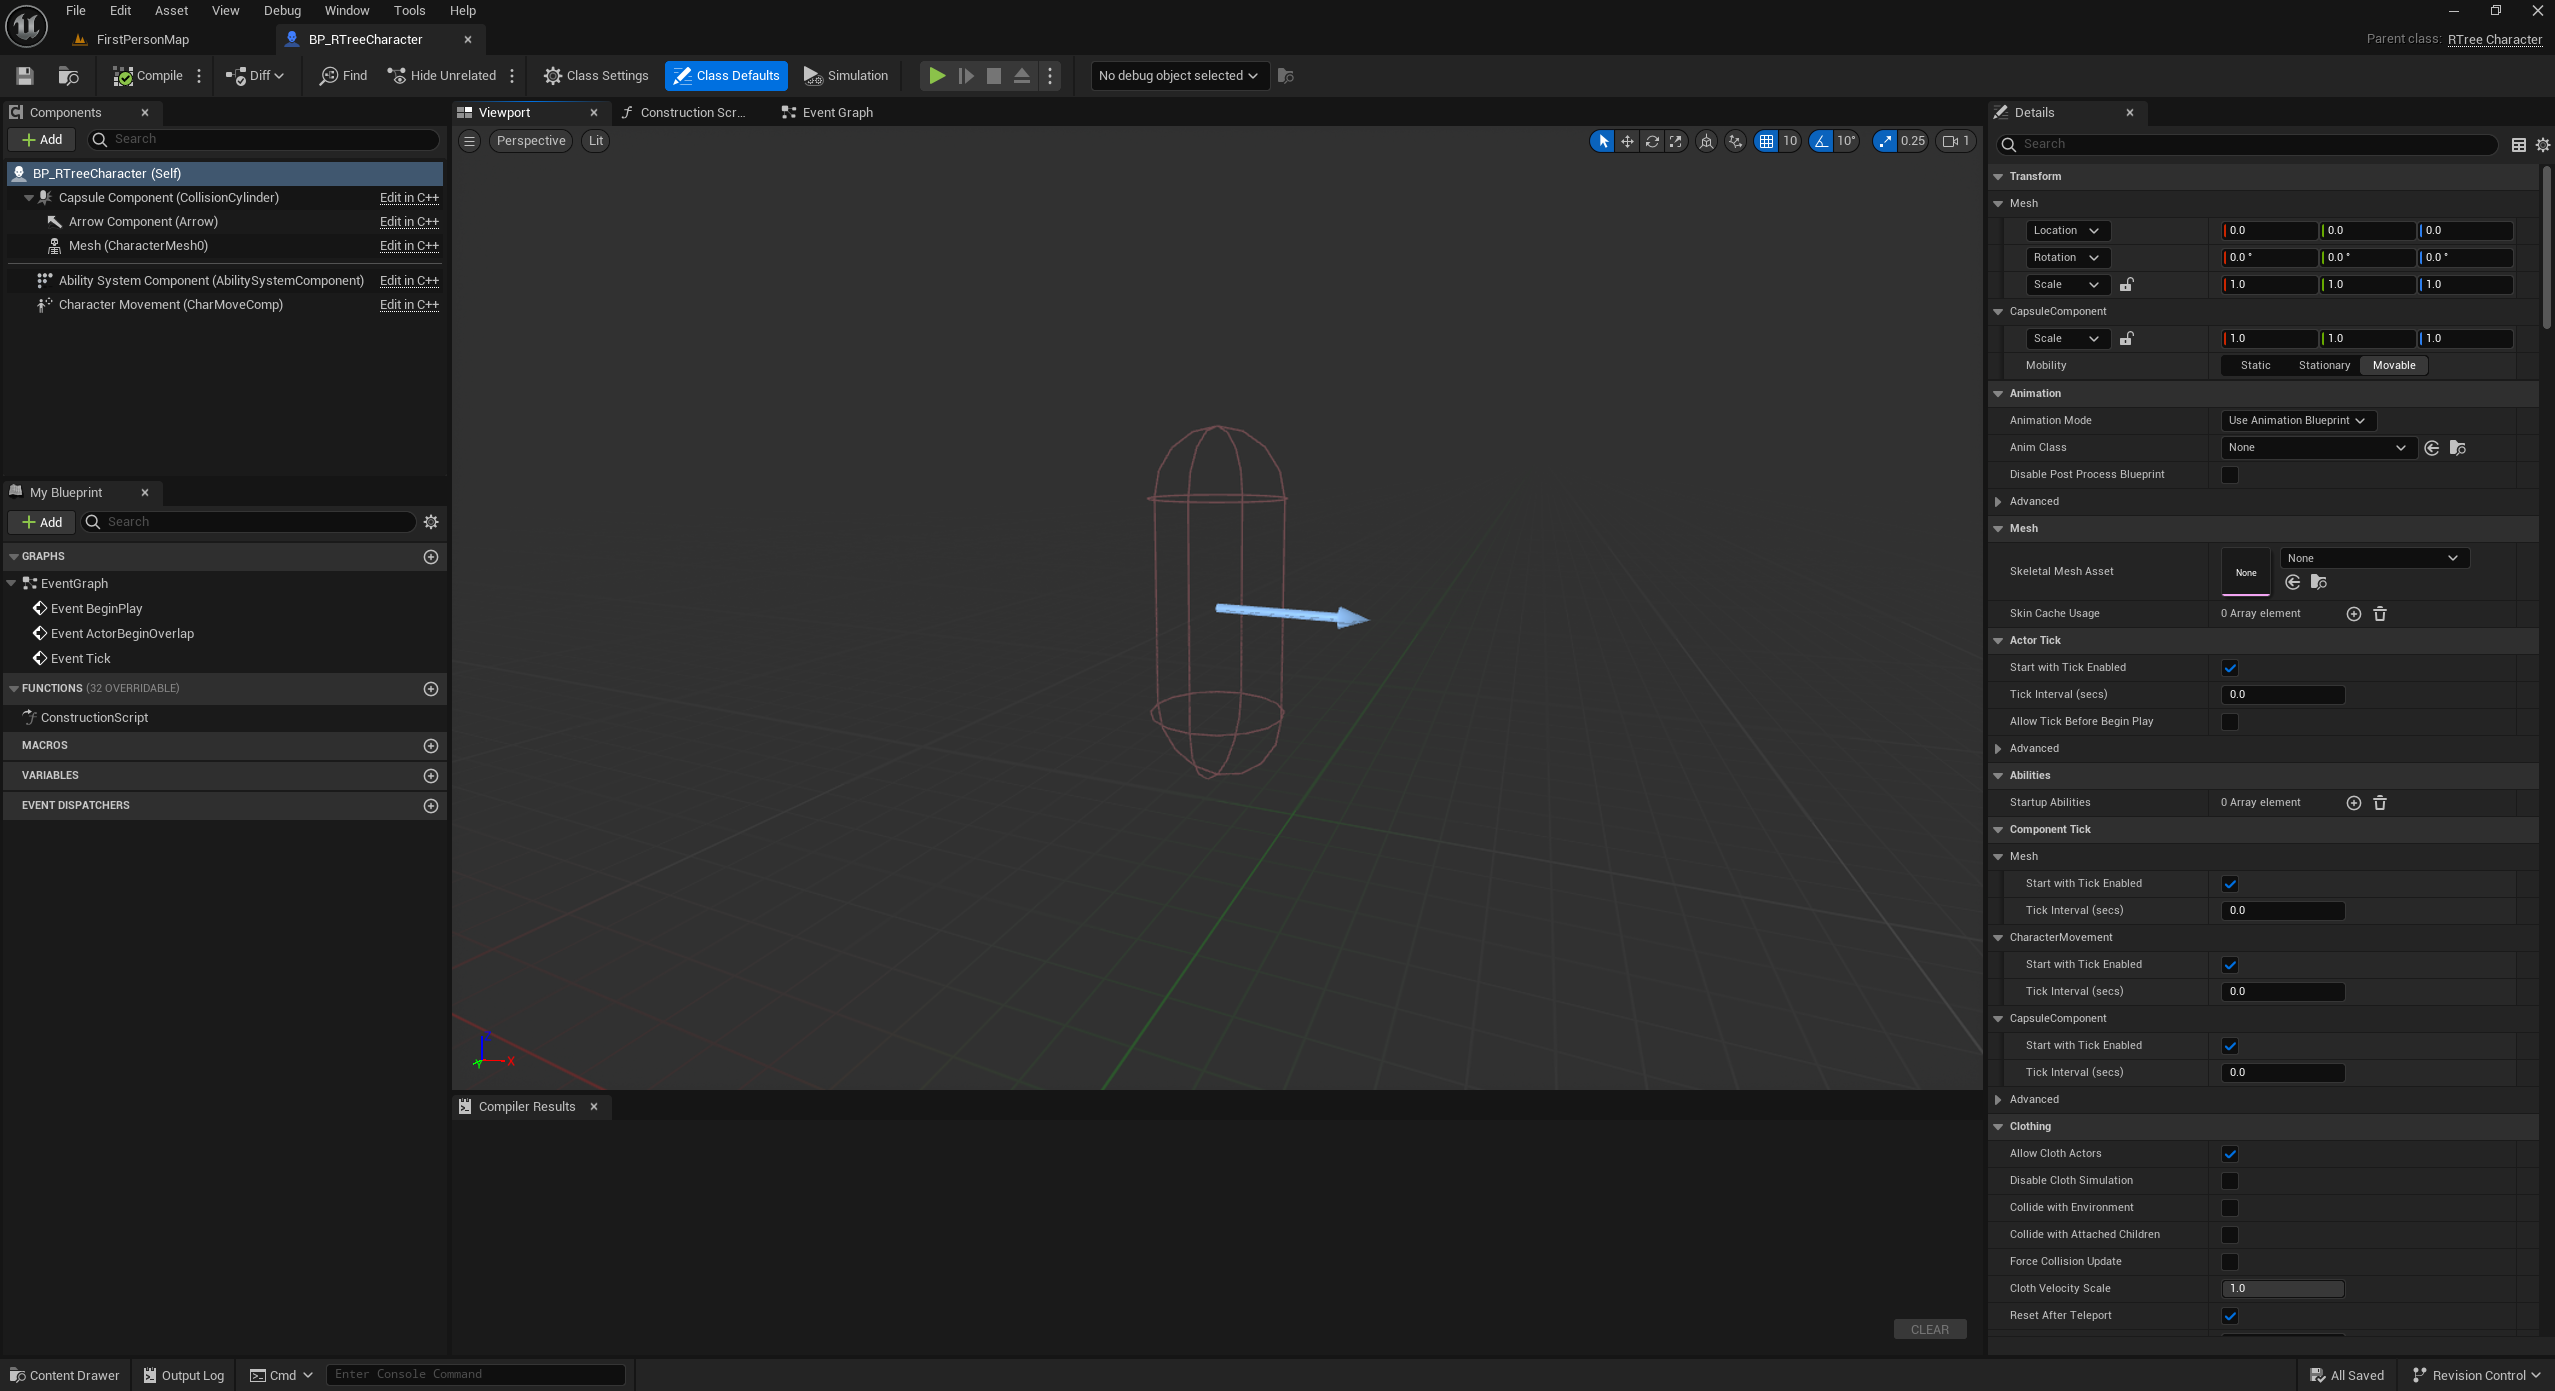Screen dimensions: 2555x1391
Task: Toggle Disable Post Process Blueprint checkbox
Action: tap(2230, 475)
